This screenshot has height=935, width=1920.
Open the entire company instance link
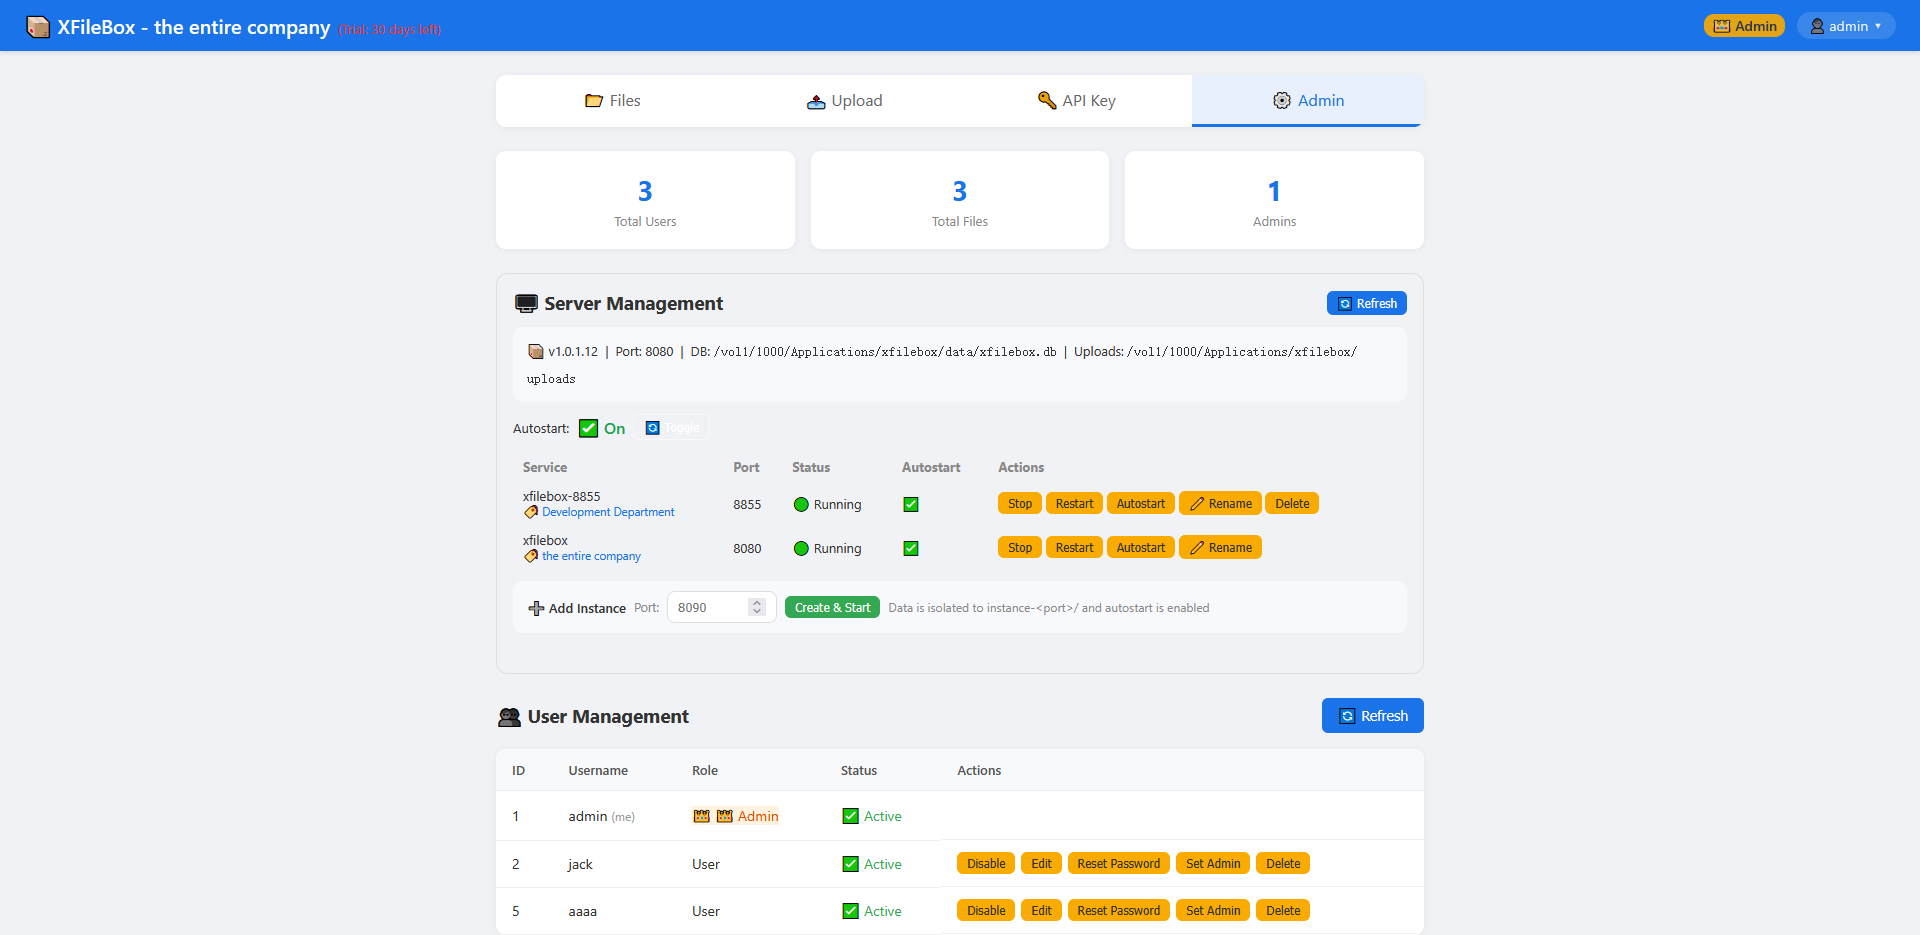pyautogui.click(x=591, y=556)
